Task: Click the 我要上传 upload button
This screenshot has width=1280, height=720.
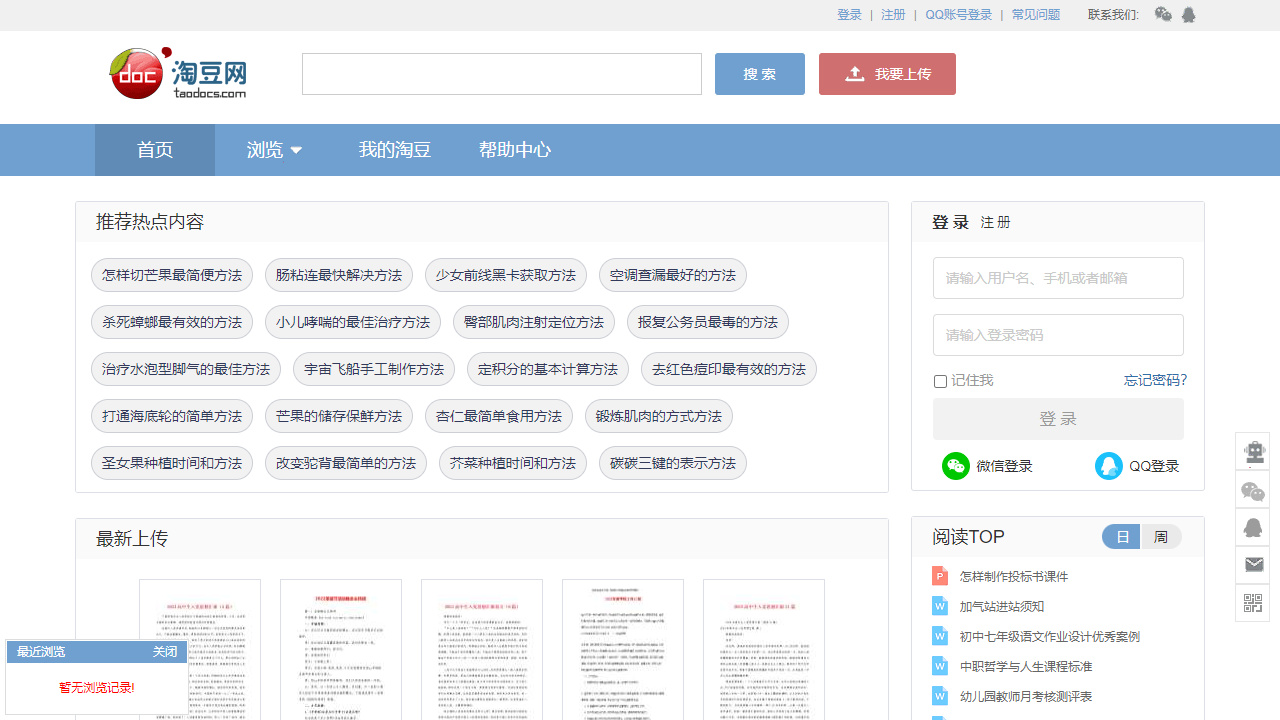Action: (887, 74)
